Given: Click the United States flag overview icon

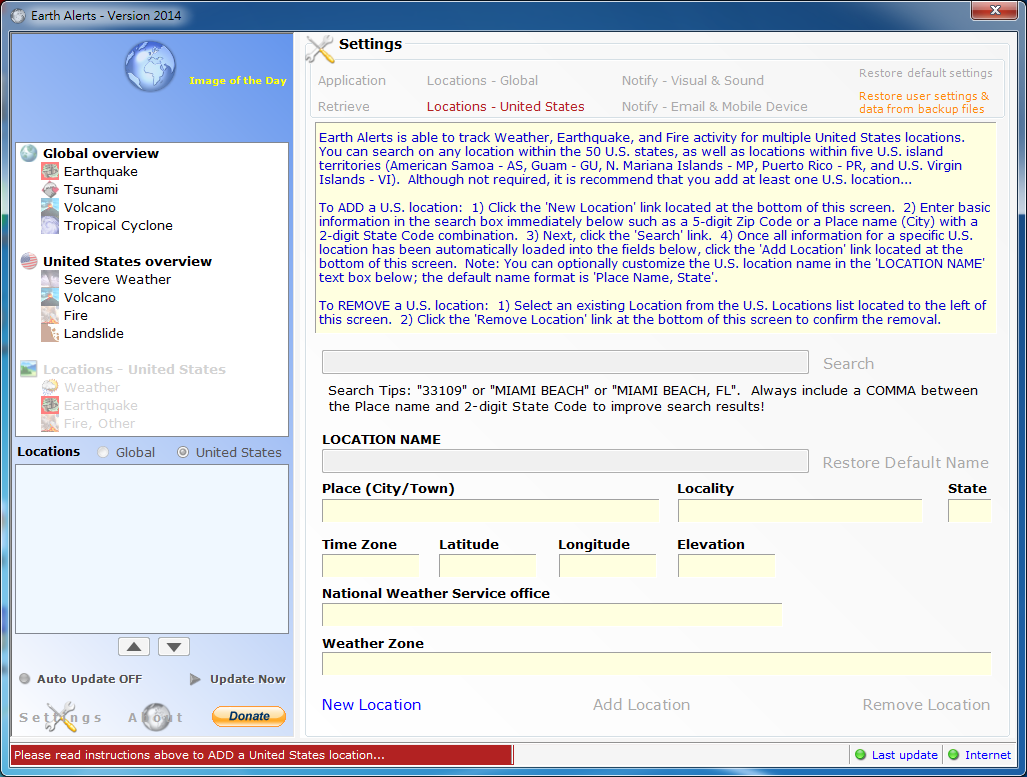Looking at the screenshot, I should [29, 261].
